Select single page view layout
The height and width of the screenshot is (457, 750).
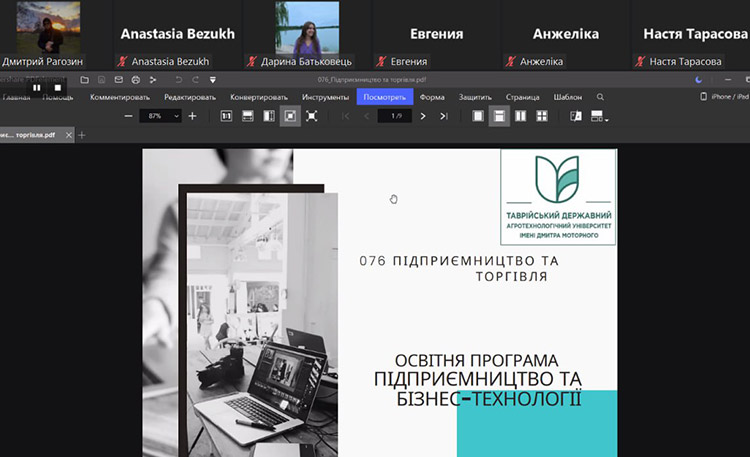pos(478,116)
